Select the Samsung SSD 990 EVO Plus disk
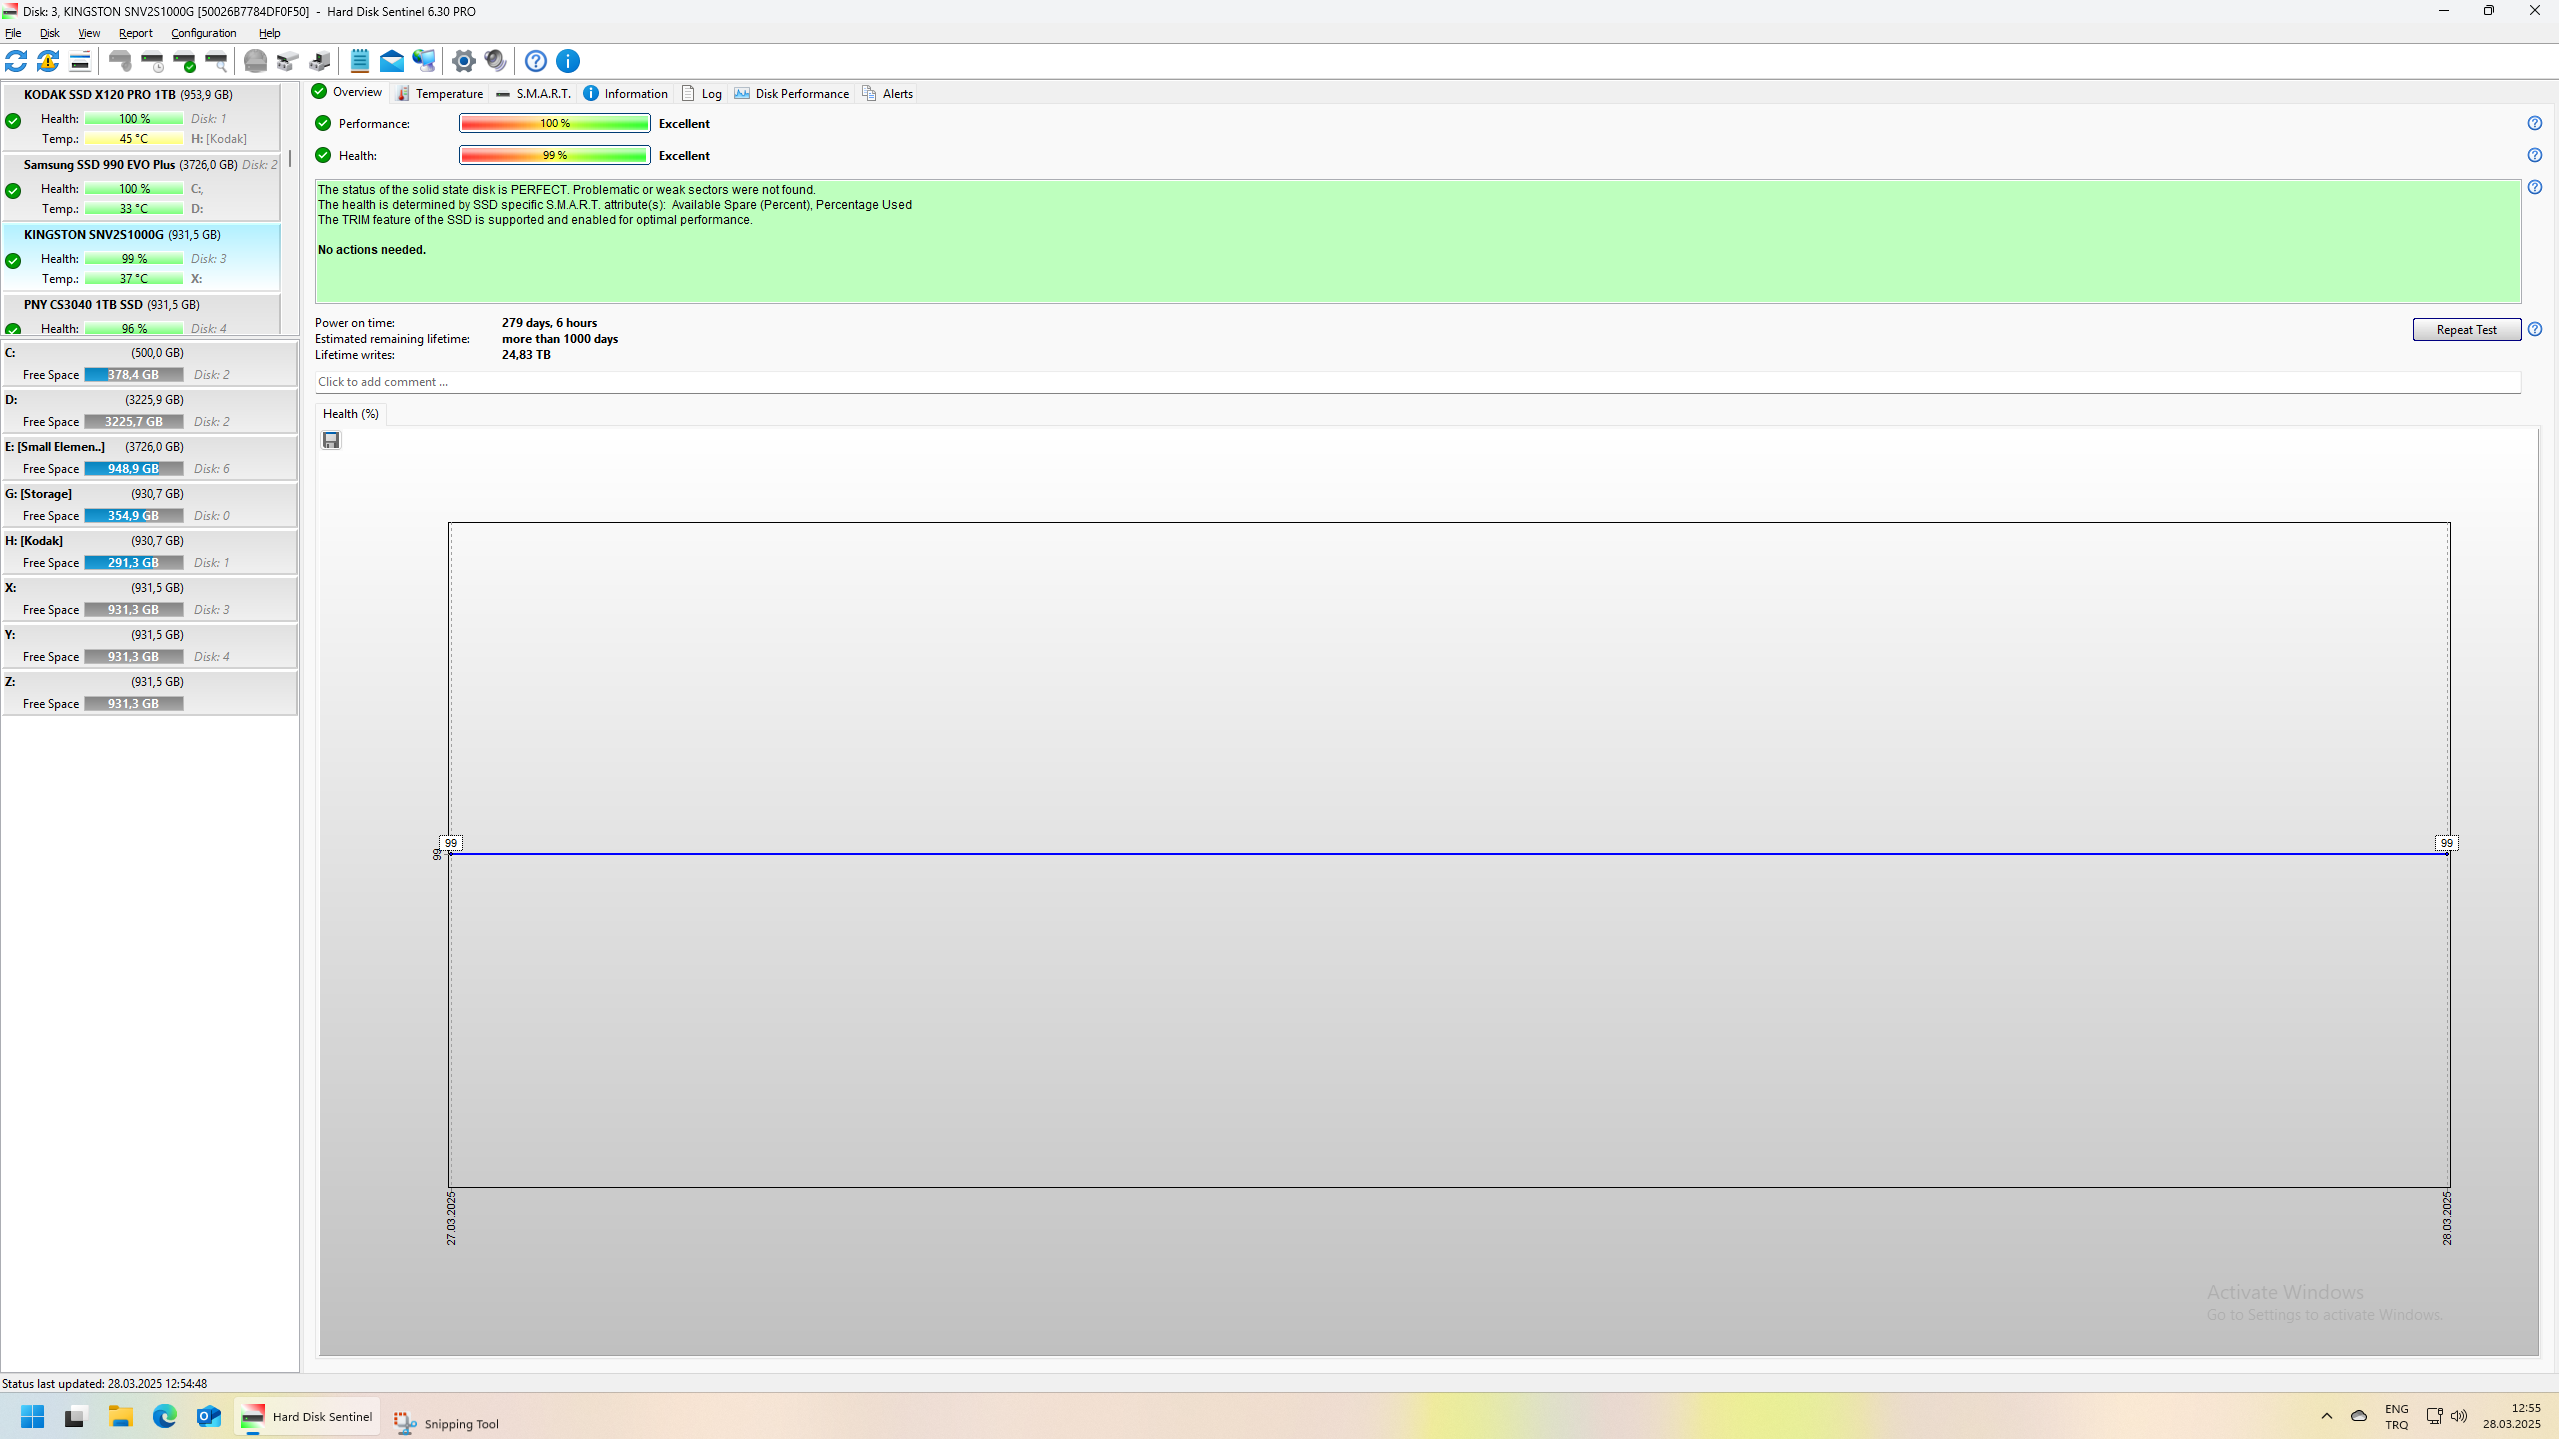The width and height of the screenshot is (2559, 1439). click(x=141, y=187)
